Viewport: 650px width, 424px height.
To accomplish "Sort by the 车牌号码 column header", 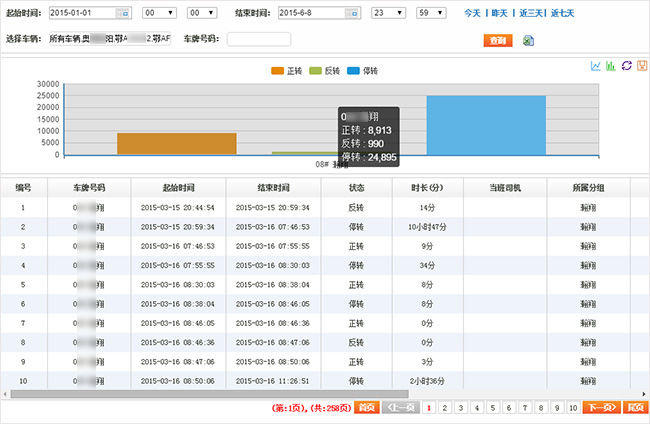I will click(89, 188).
